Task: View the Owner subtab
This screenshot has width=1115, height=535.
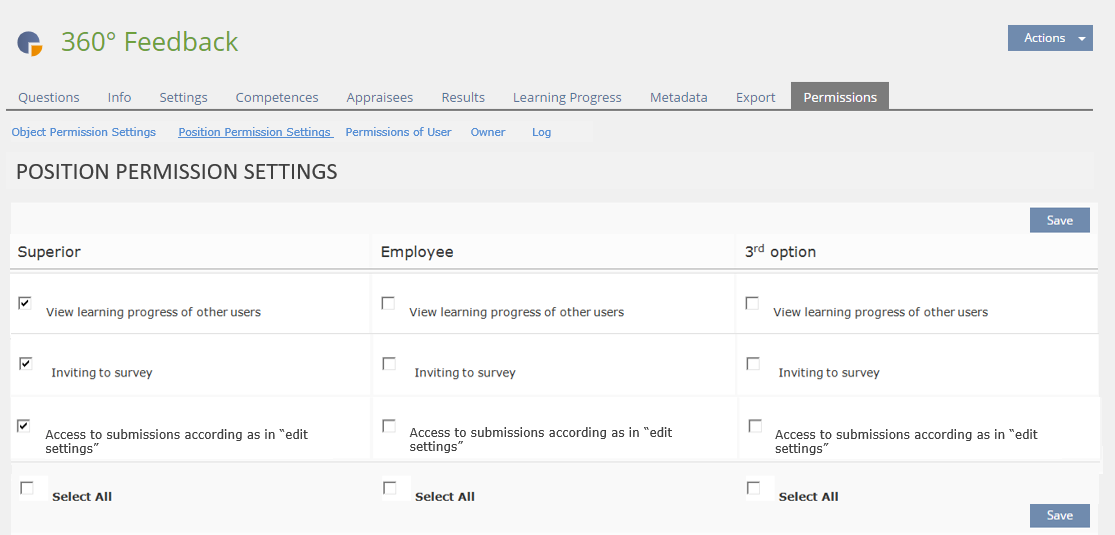Action: coord(488,132)
